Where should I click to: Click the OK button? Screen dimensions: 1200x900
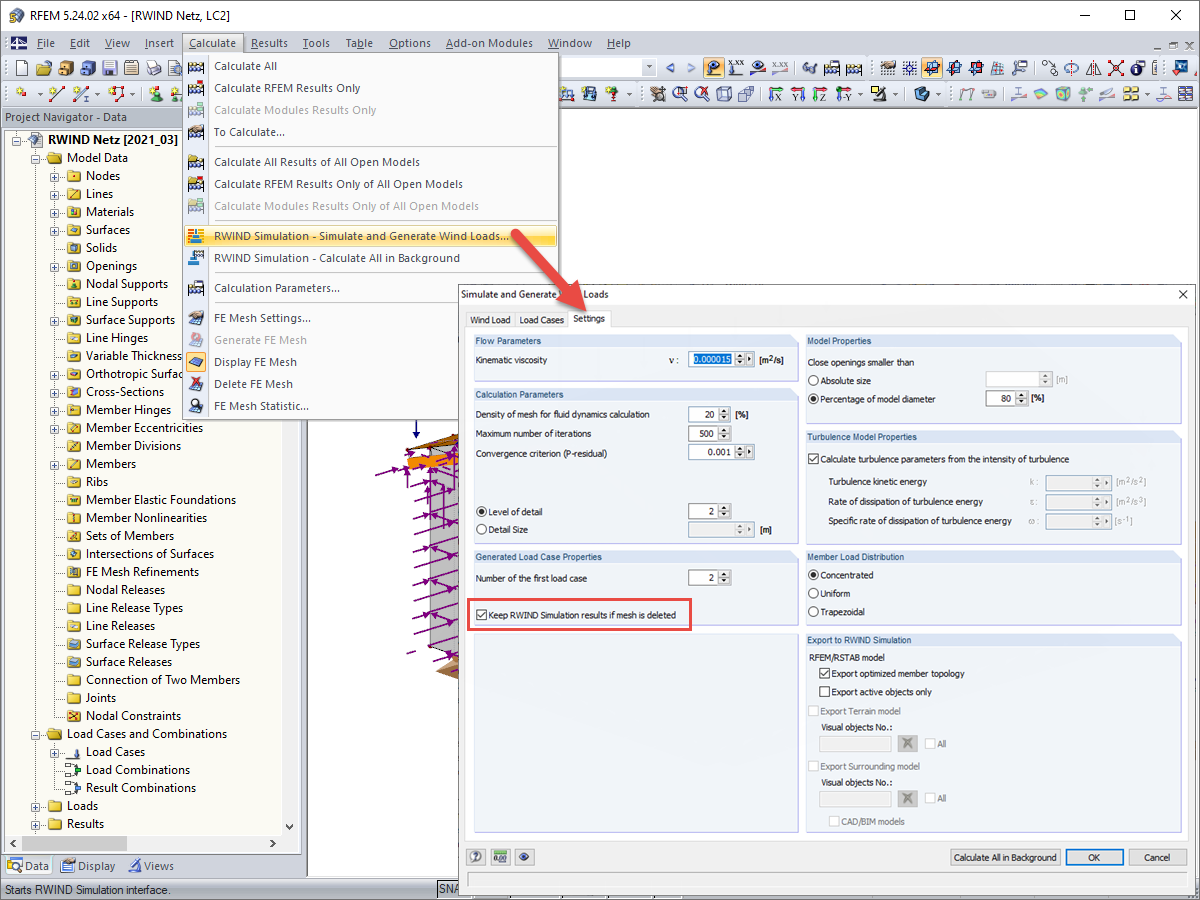1094,857
